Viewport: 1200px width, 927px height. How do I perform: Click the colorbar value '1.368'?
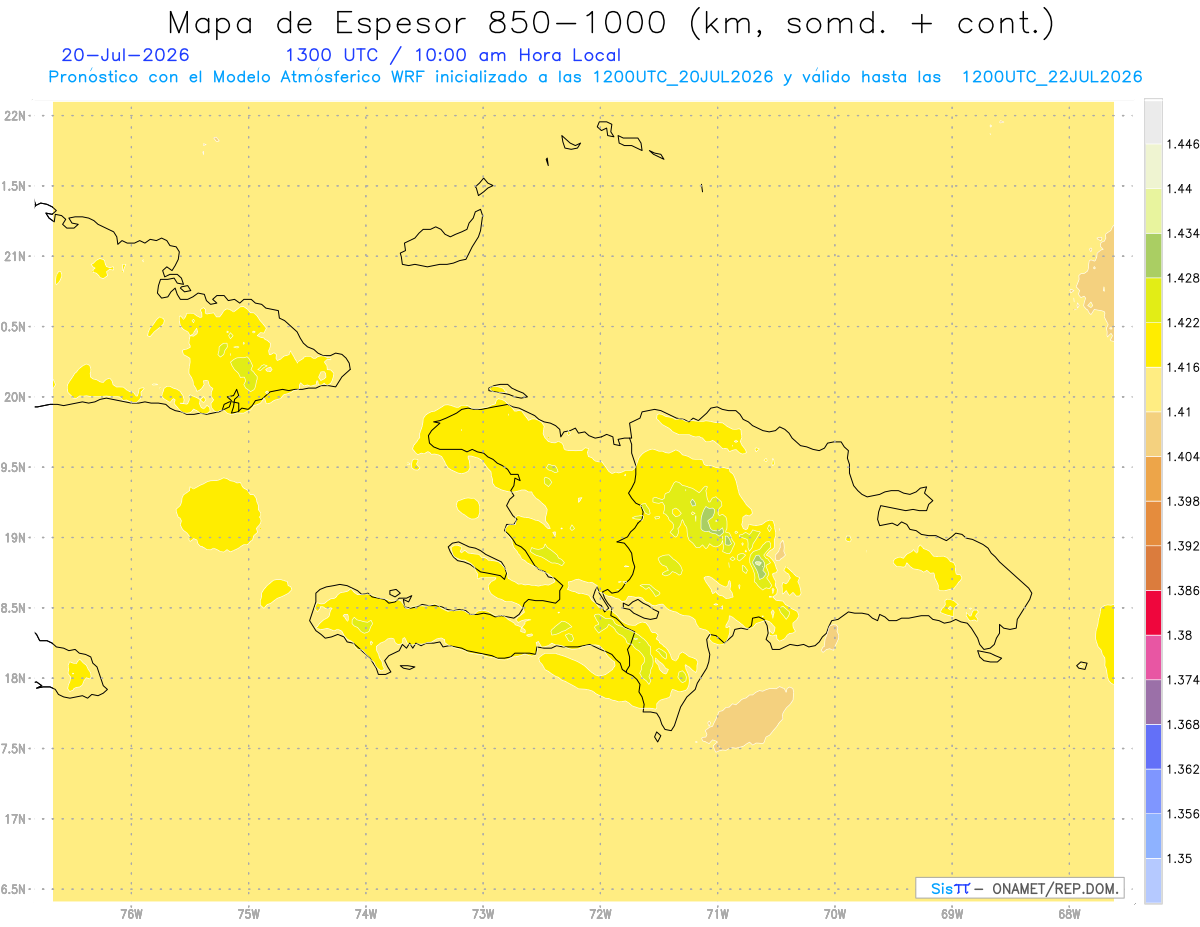[x=1183, y=724]
